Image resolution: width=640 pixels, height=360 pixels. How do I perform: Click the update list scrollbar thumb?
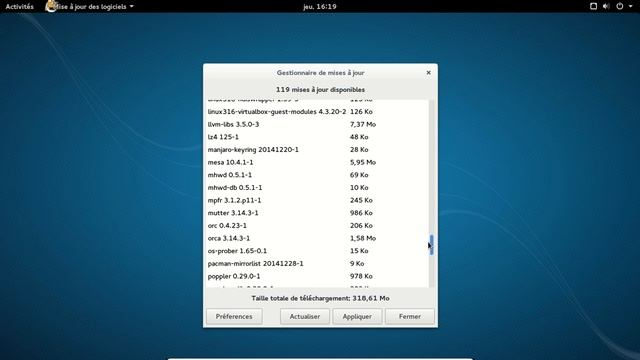tap(431, 245)
